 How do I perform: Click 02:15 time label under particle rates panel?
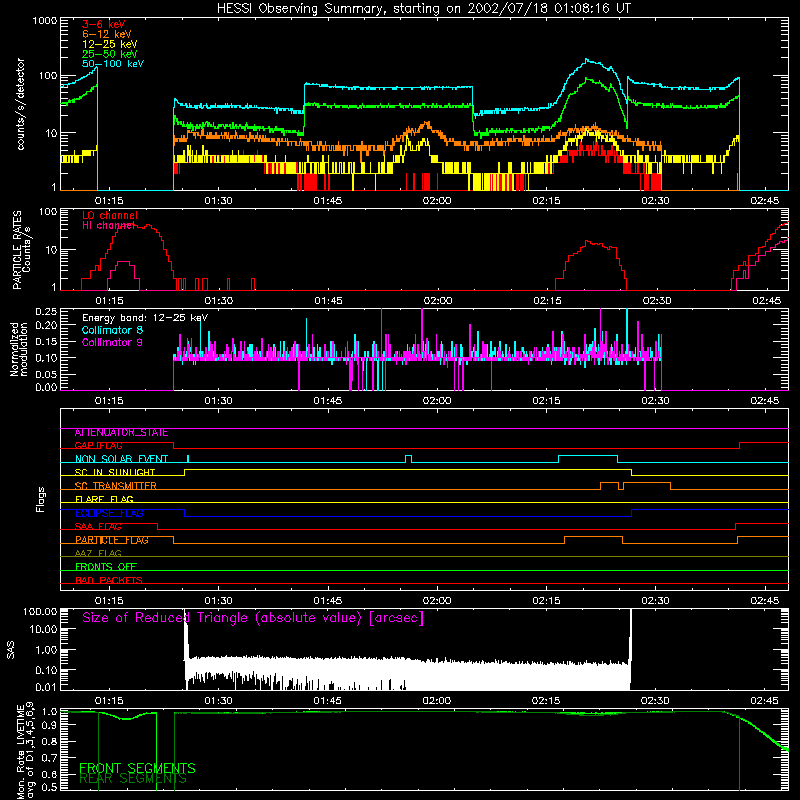coord(547,301)
